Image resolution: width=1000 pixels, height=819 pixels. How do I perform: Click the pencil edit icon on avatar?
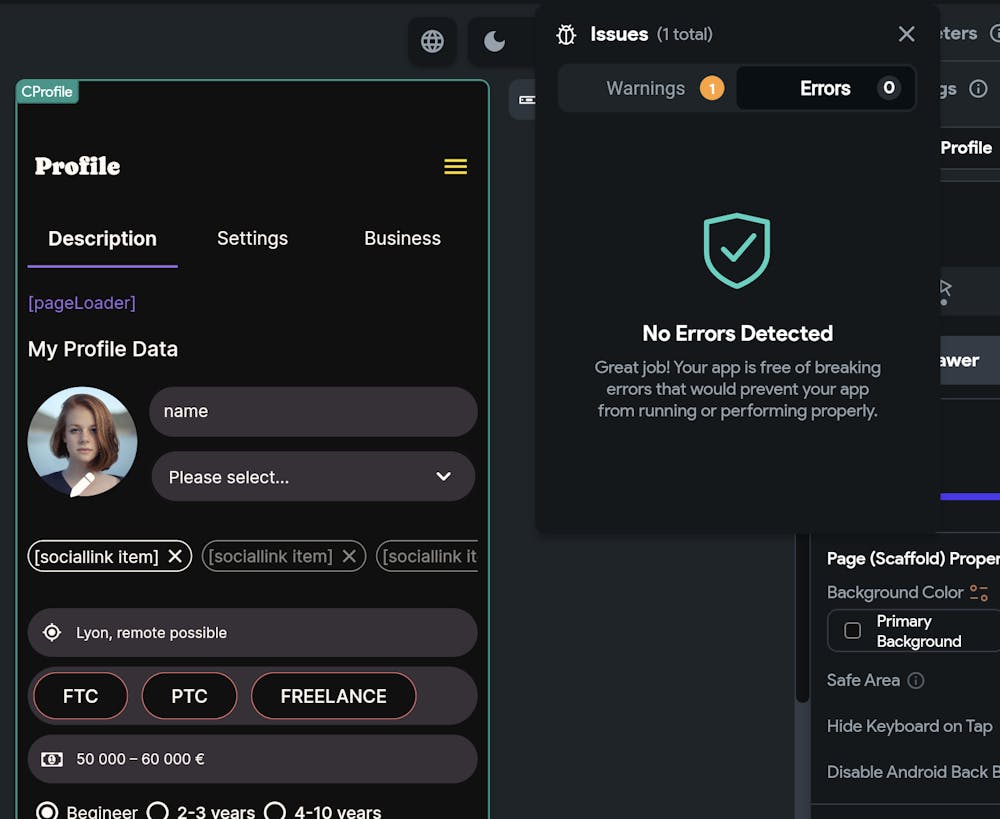click(x=82, y=484)
